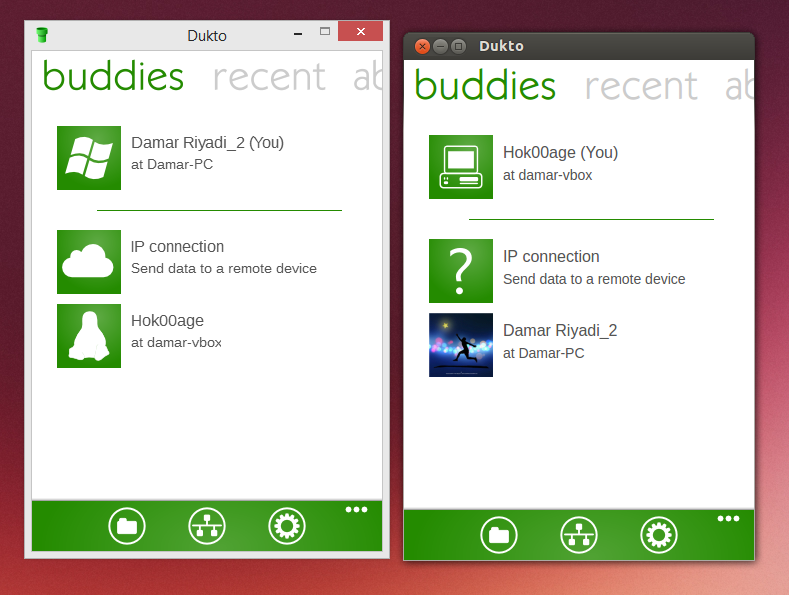Click 'at Damar-PC' text in left window
789x595 pixels.
point(172,165)
